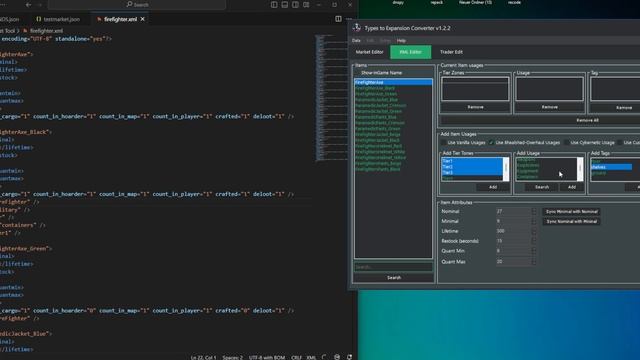Open VS Code command center search box
The width and height of the screenshot is (640, 360).
tap(137, 5)
